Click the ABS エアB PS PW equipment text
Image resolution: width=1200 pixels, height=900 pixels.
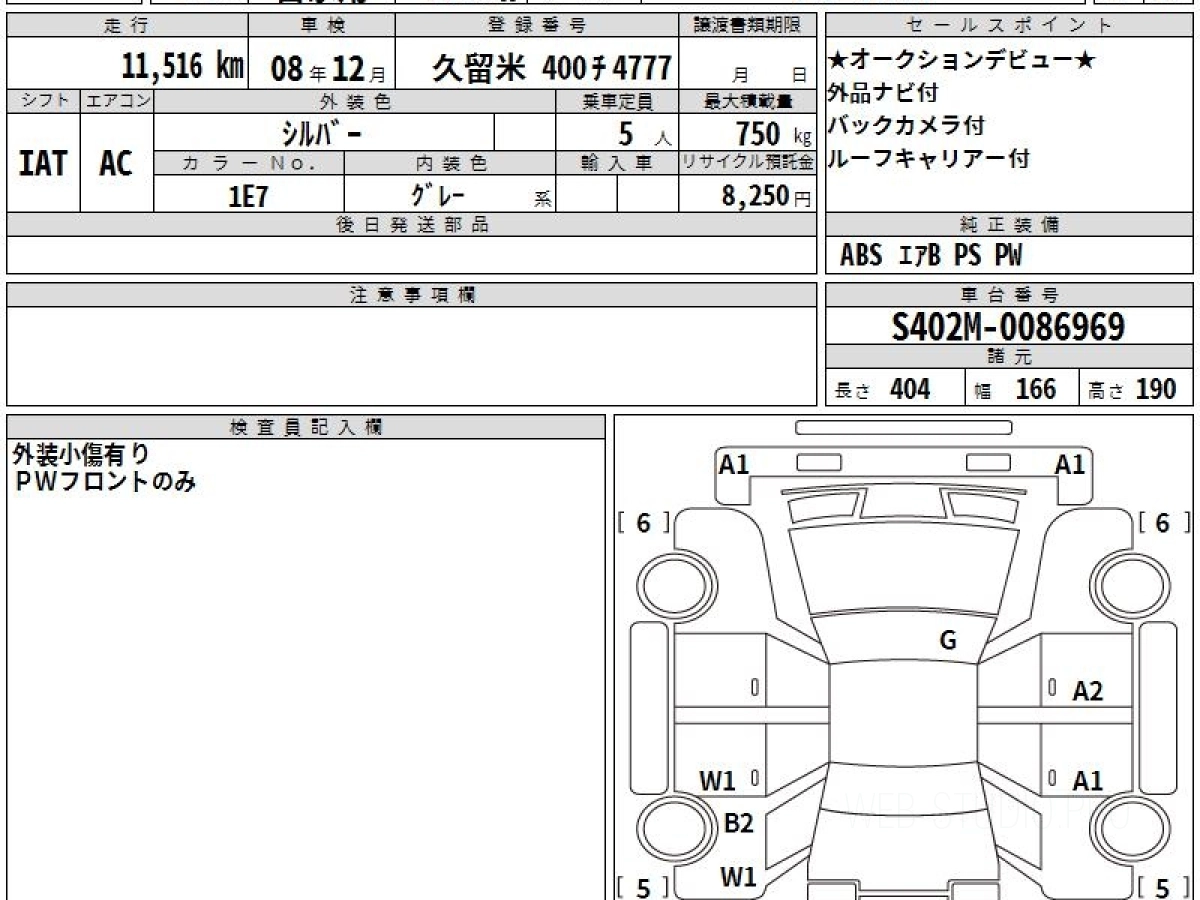tap(931, 256)
